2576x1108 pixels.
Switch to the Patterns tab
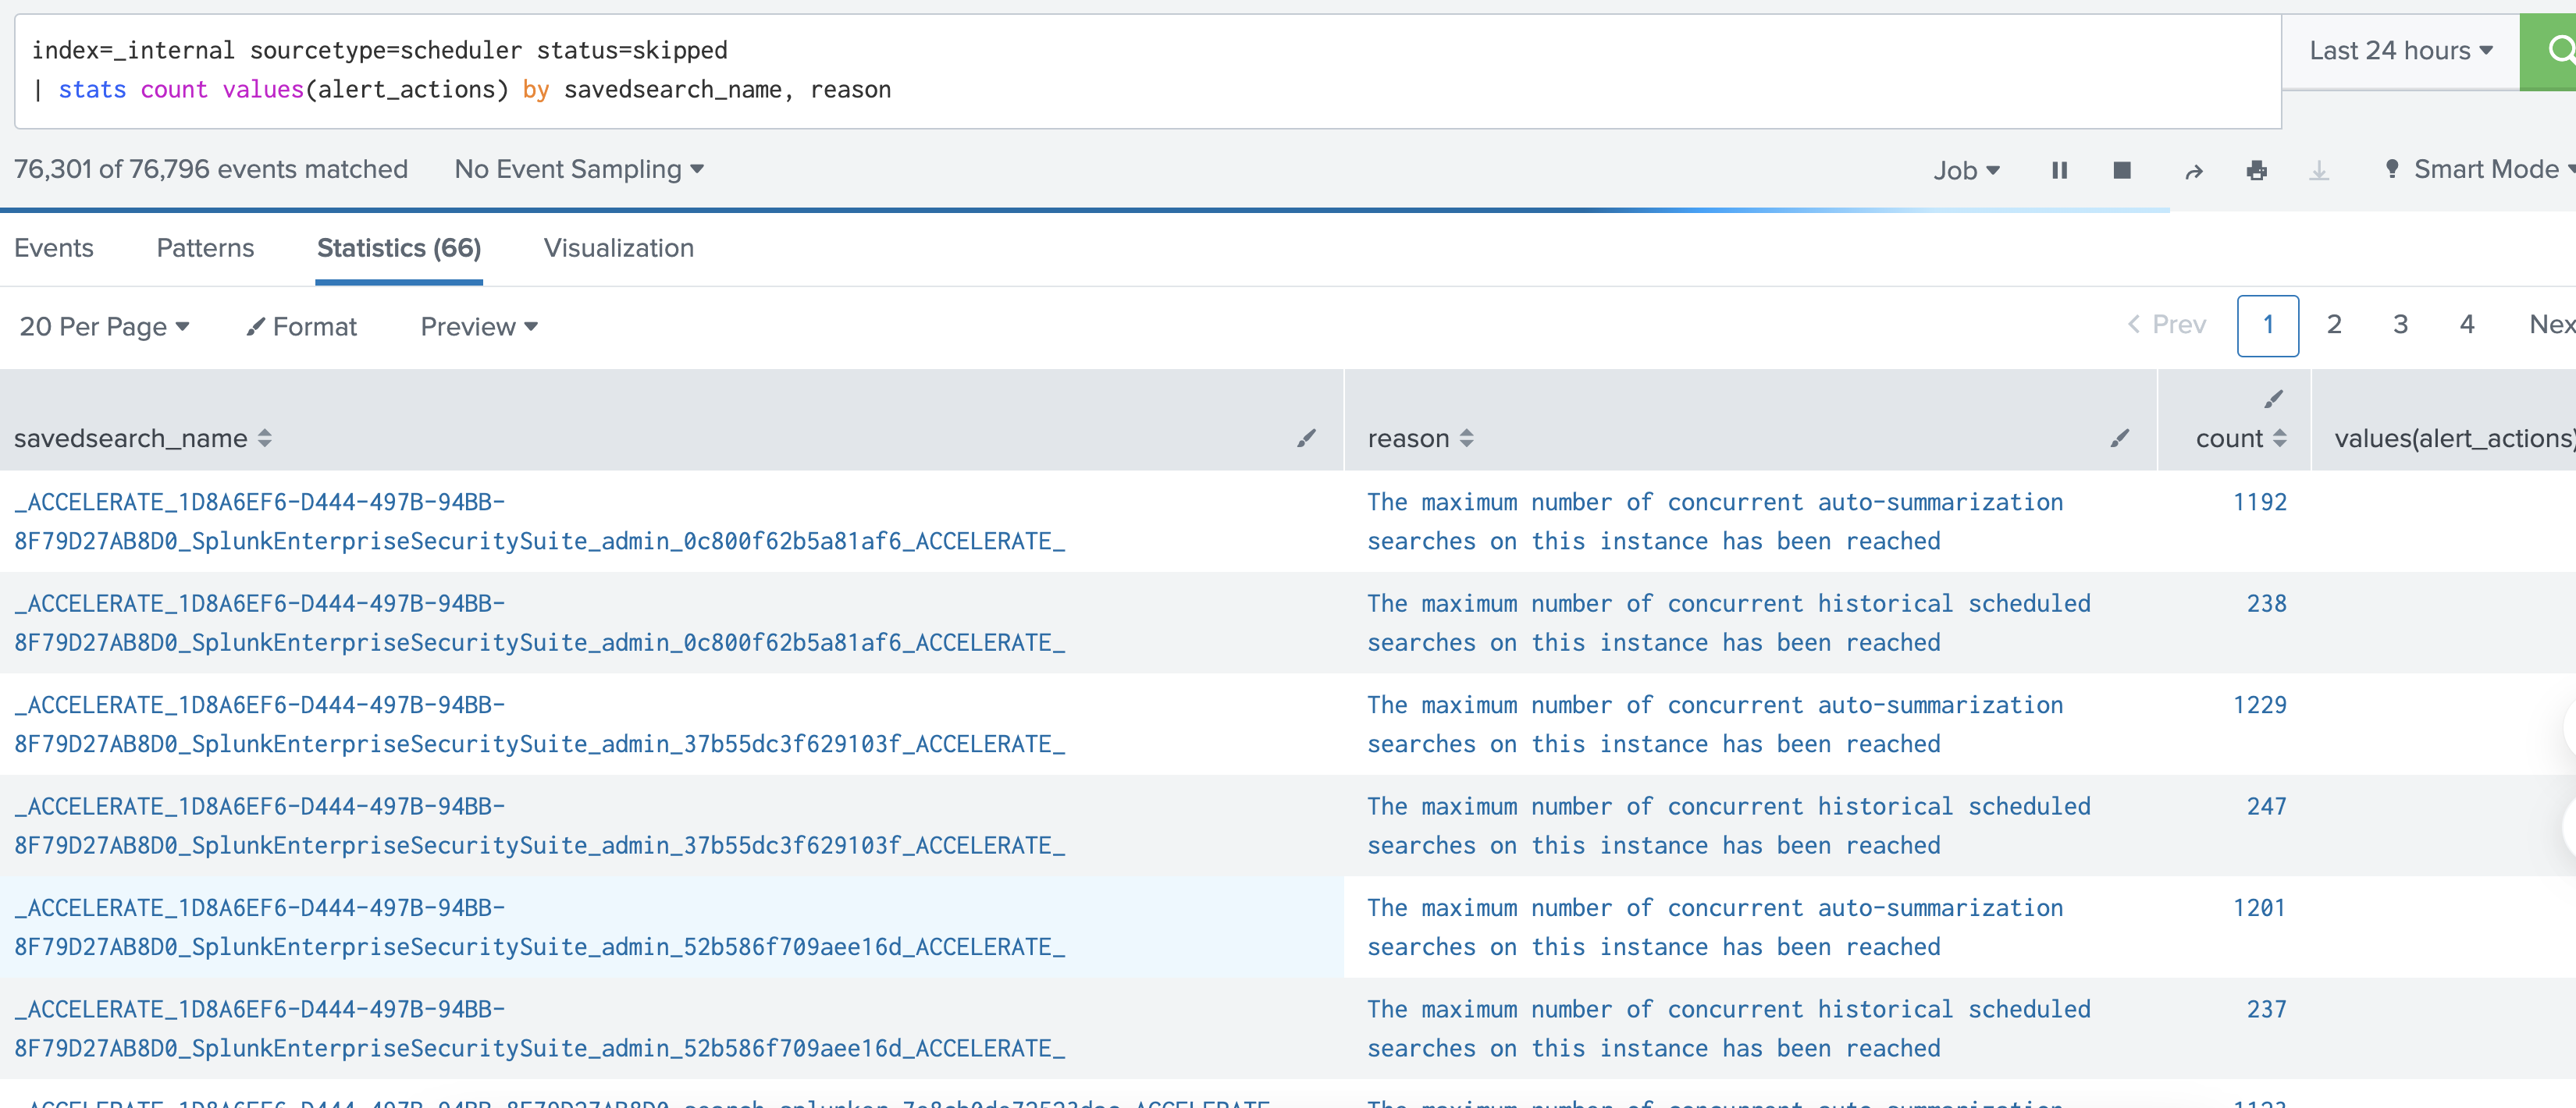coord(205,248)
